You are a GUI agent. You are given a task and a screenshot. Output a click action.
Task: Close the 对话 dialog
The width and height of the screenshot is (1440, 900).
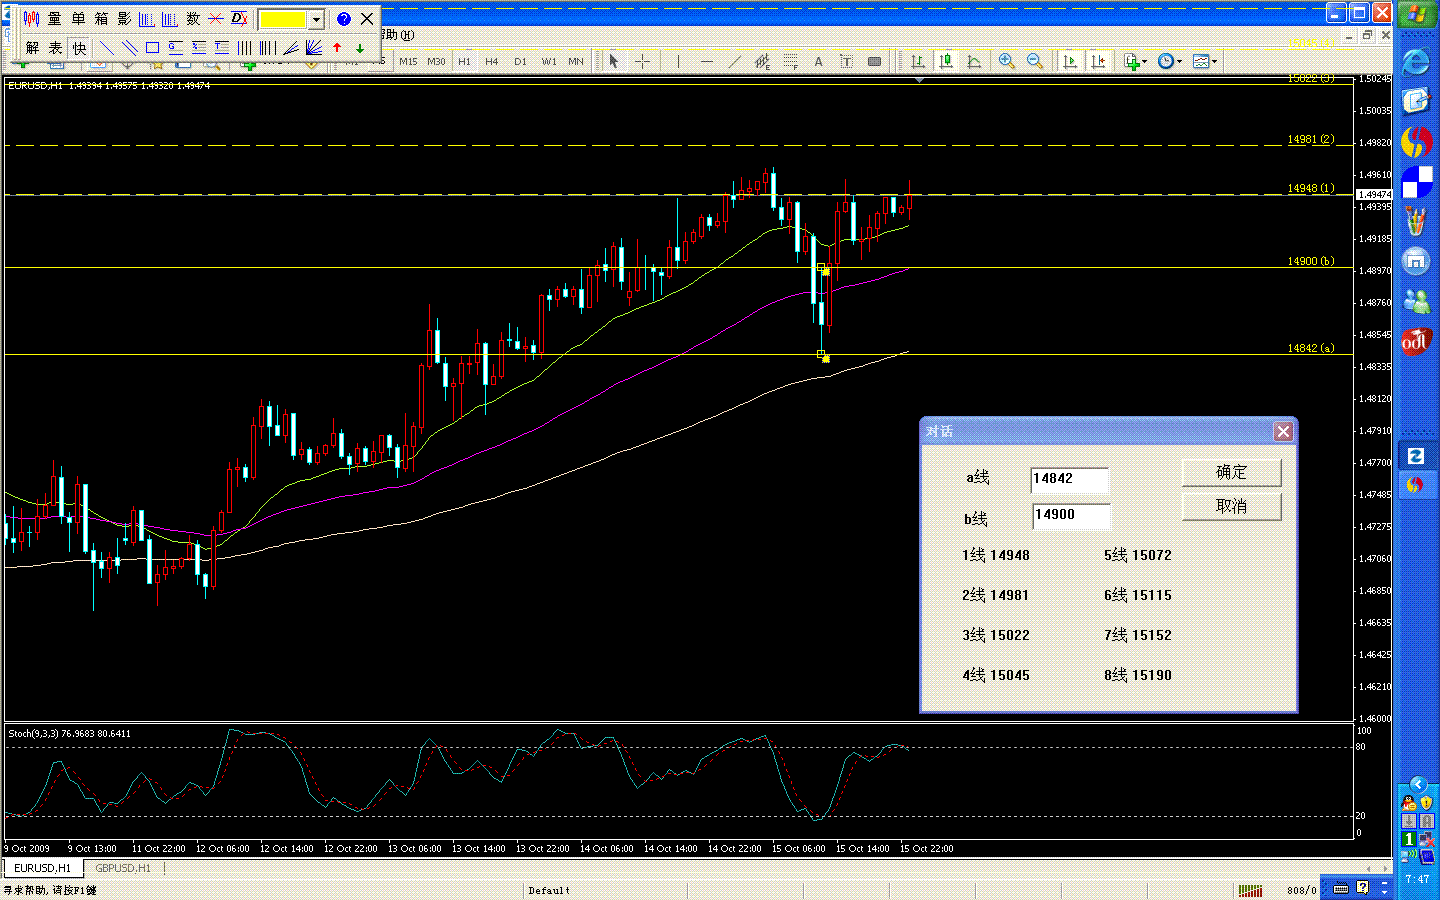tap(1283, 431)
